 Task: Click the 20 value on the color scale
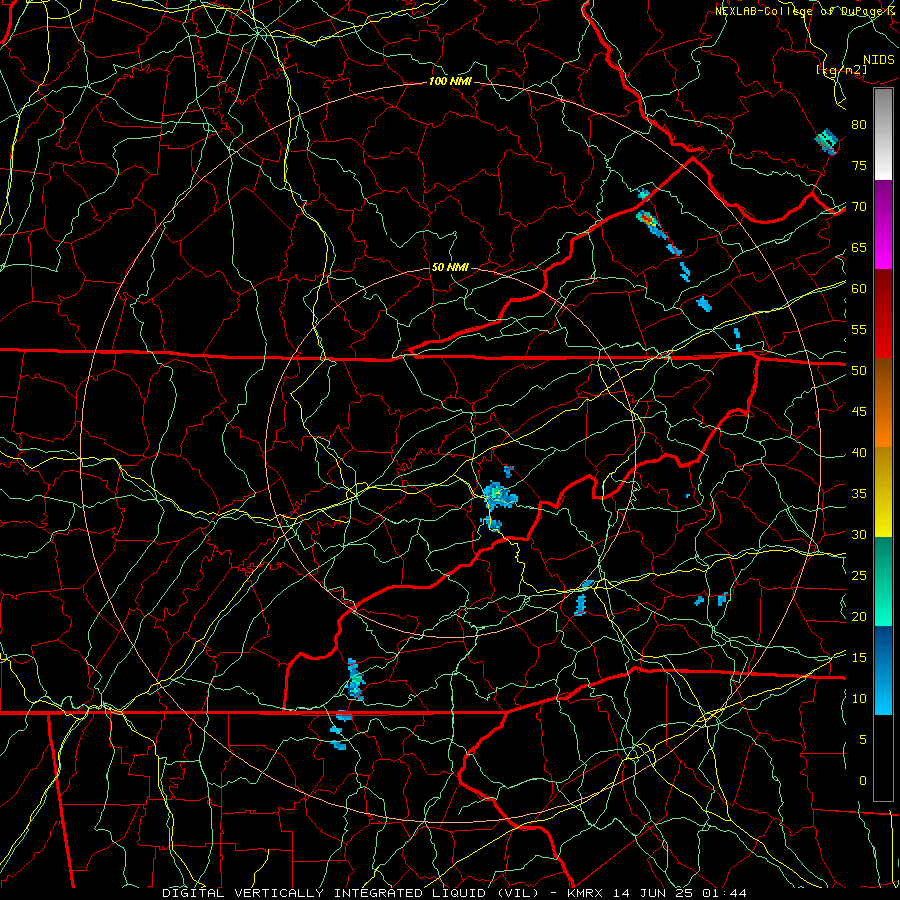[x=859, y=616]
